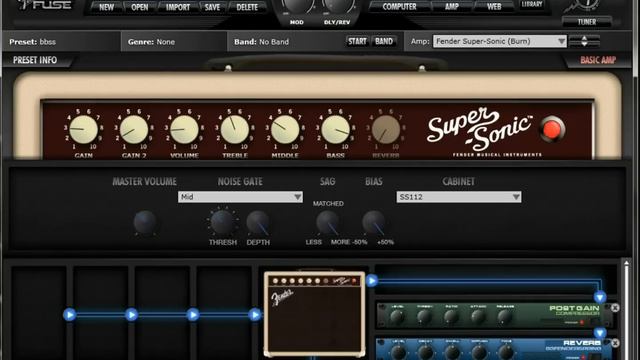Click the DELETE preset button

point(247,7)
